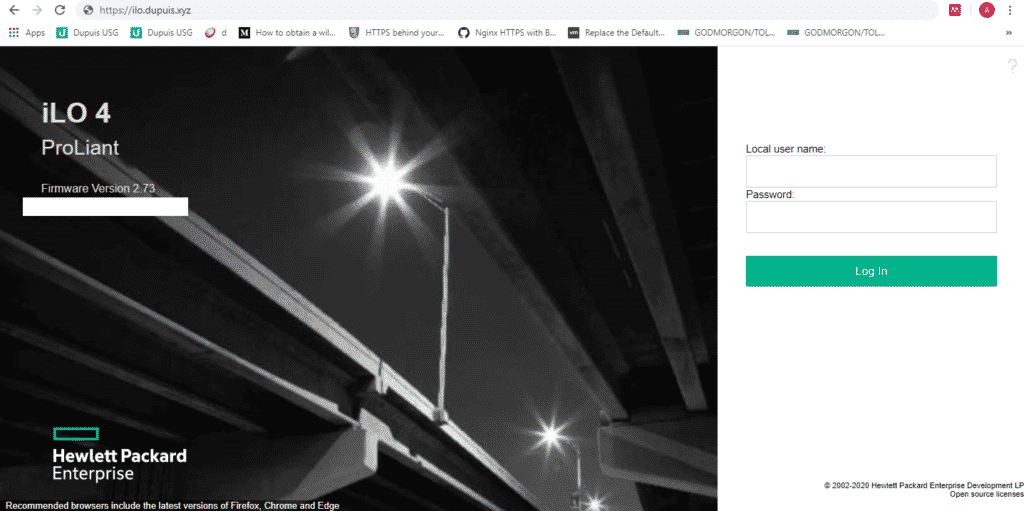Click the browser forward arrow

(x=37, y=10)
